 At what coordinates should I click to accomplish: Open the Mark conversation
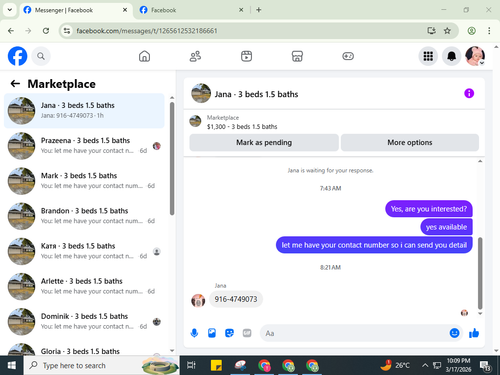tap(84, 181)
